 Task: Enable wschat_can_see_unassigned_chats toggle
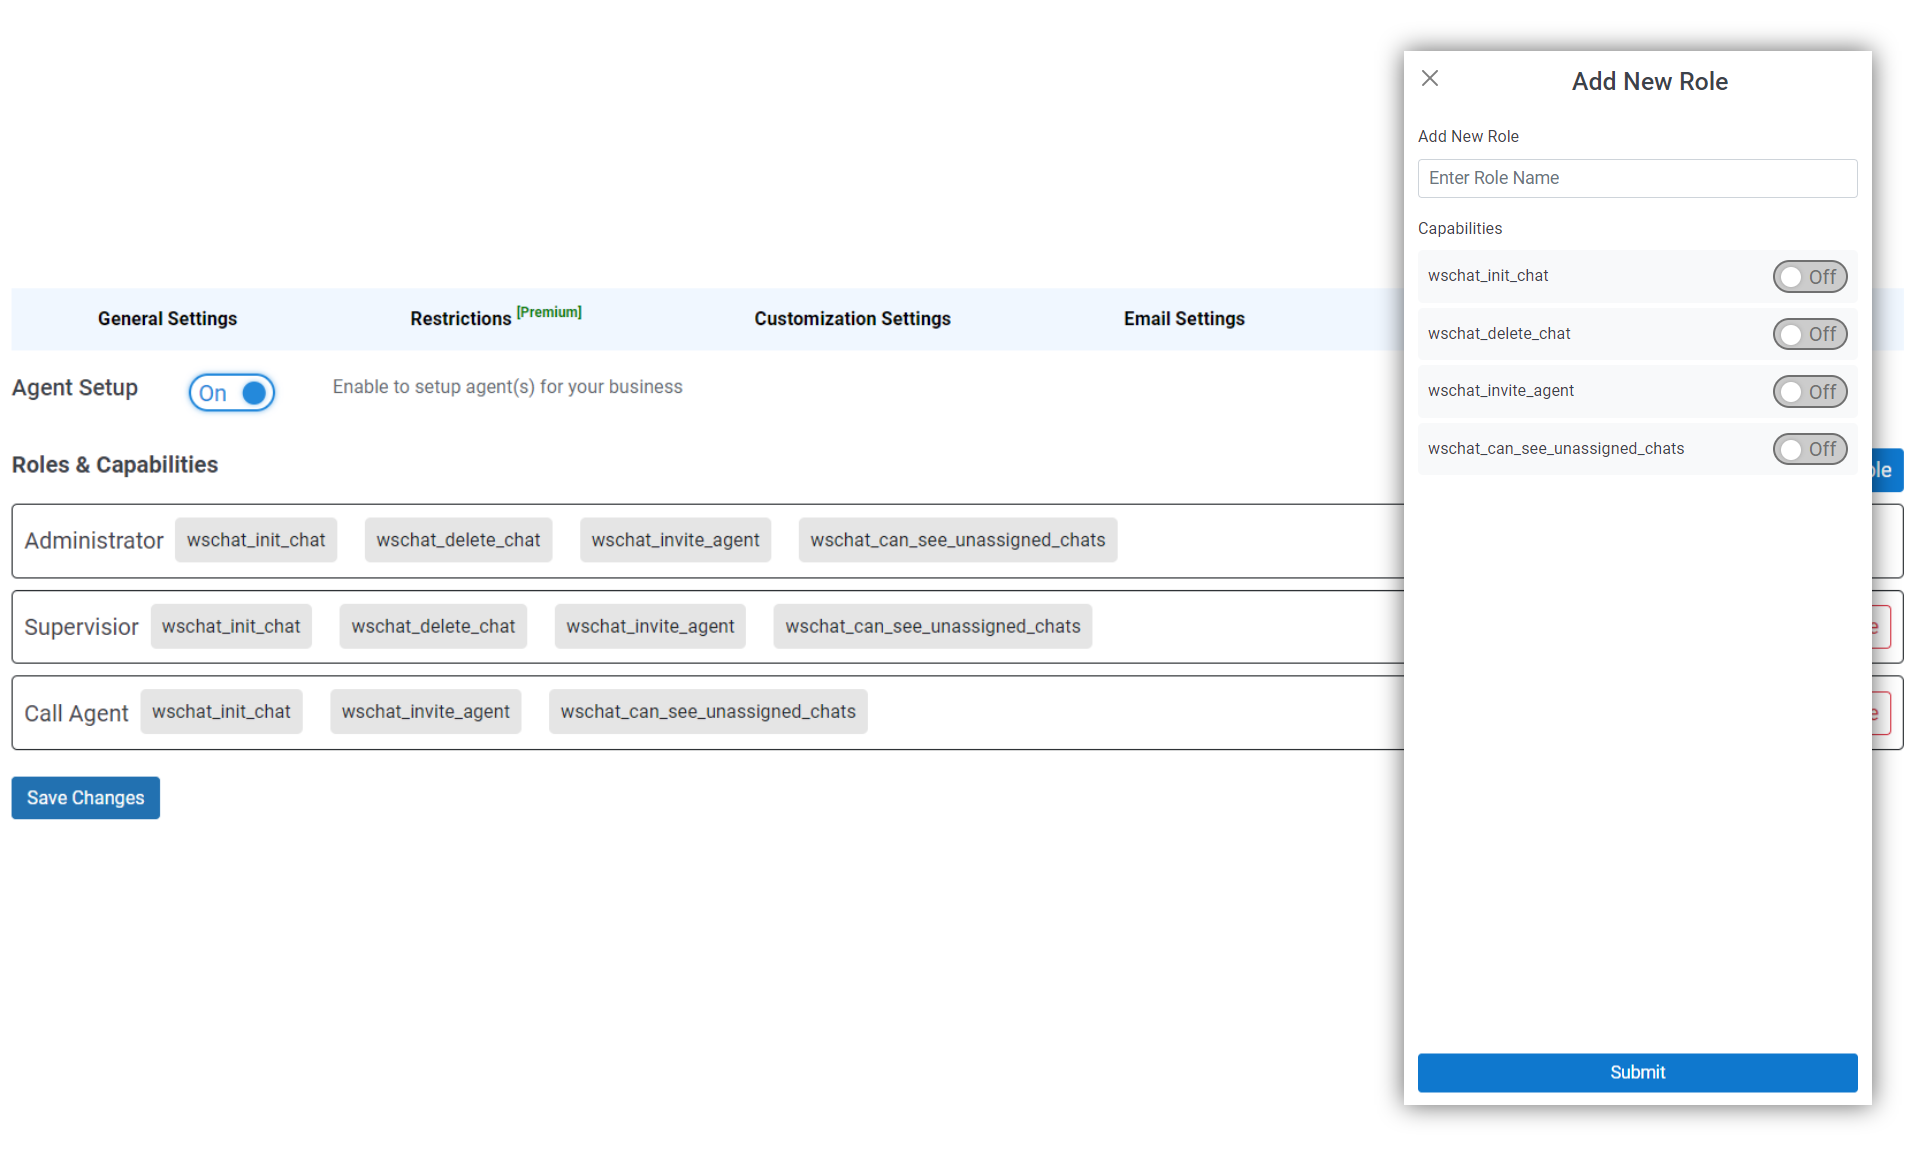tap(1809, 449)
